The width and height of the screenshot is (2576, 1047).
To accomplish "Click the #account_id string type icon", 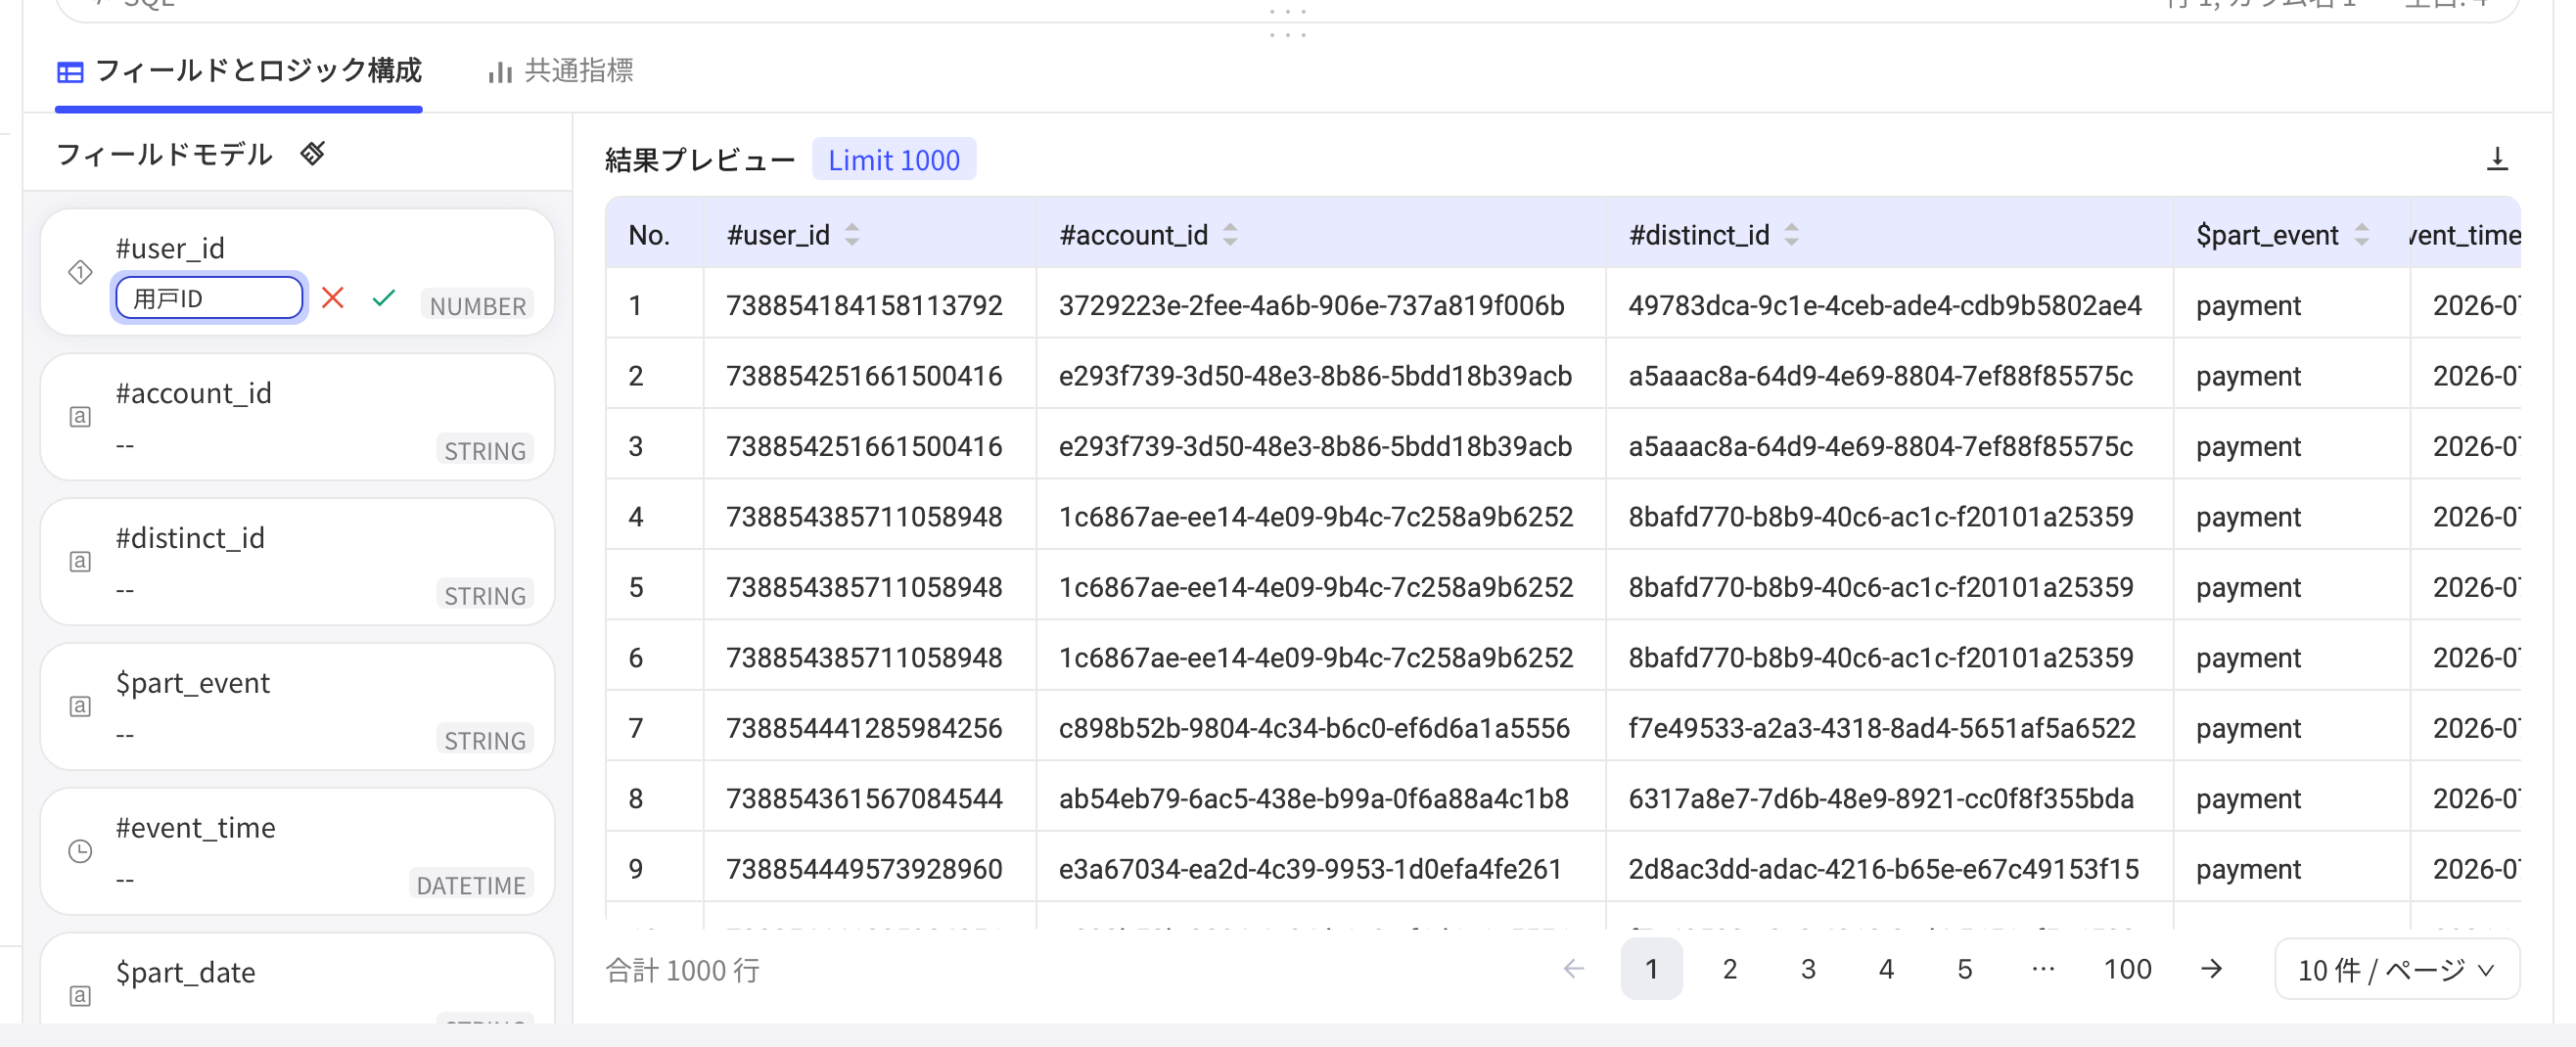I will (x=80, y=416).
